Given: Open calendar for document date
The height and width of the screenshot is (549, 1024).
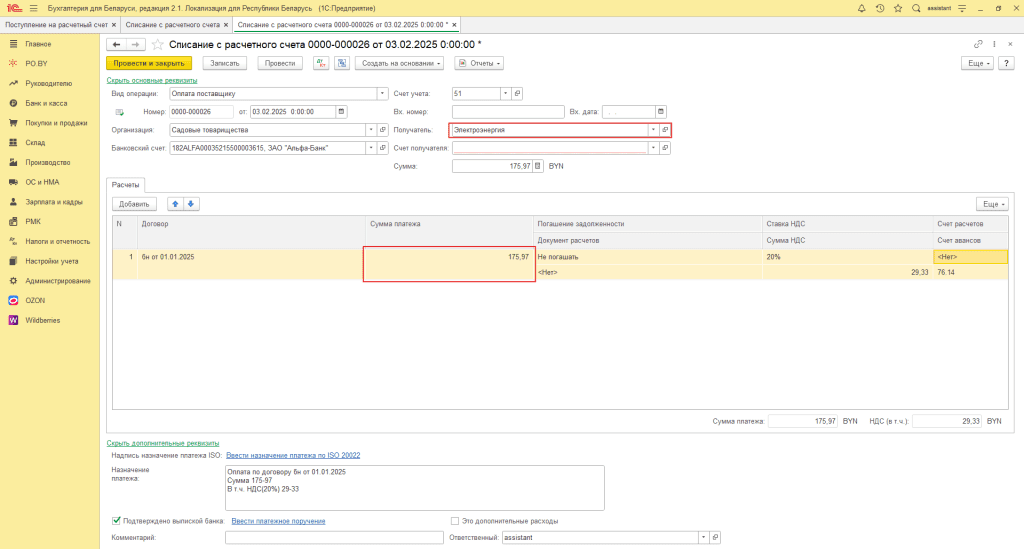Looking at the screenshot, I should tap(341, 112).
